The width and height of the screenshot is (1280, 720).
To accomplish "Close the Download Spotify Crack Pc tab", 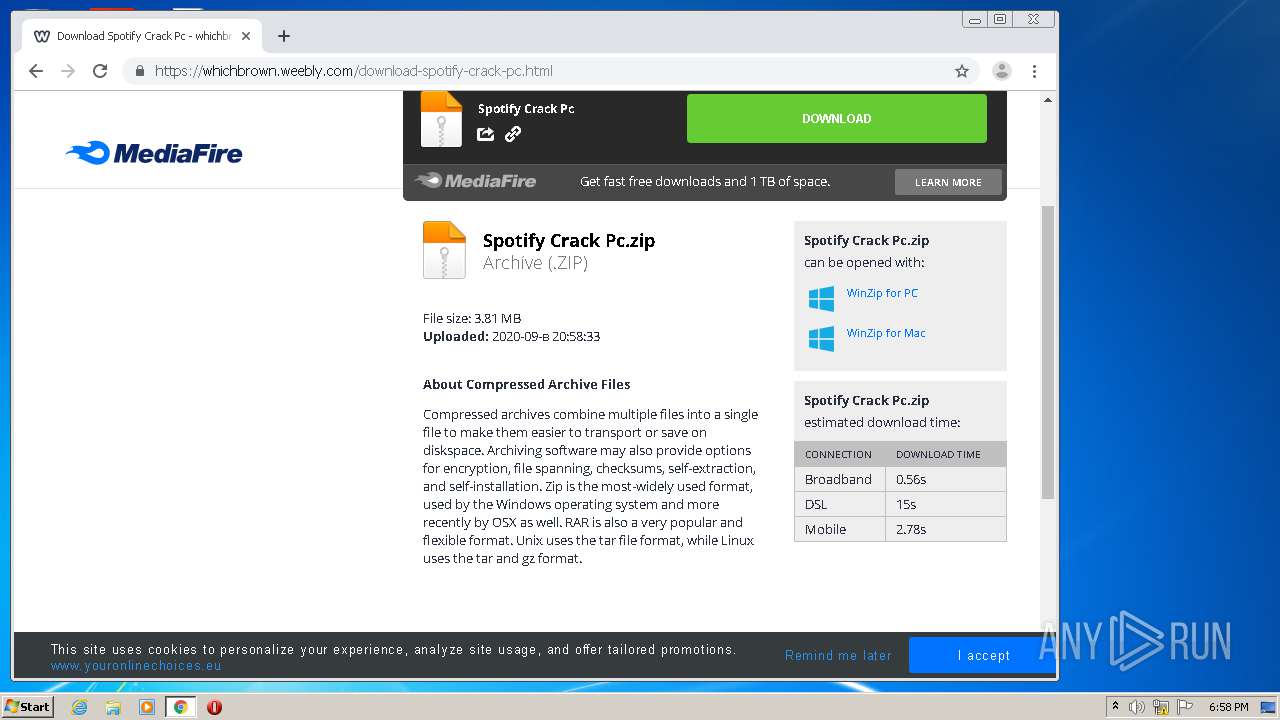I will (246, 36).
